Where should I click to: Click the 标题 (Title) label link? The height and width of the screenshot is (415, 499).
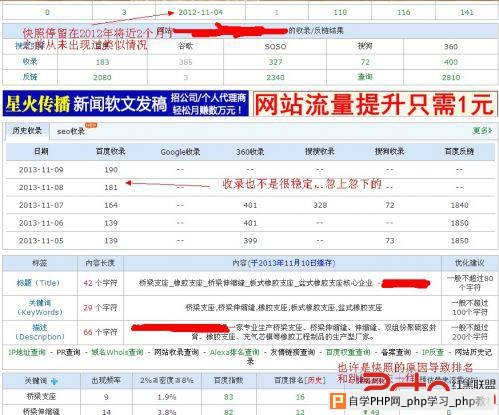(x=38, y=283)
